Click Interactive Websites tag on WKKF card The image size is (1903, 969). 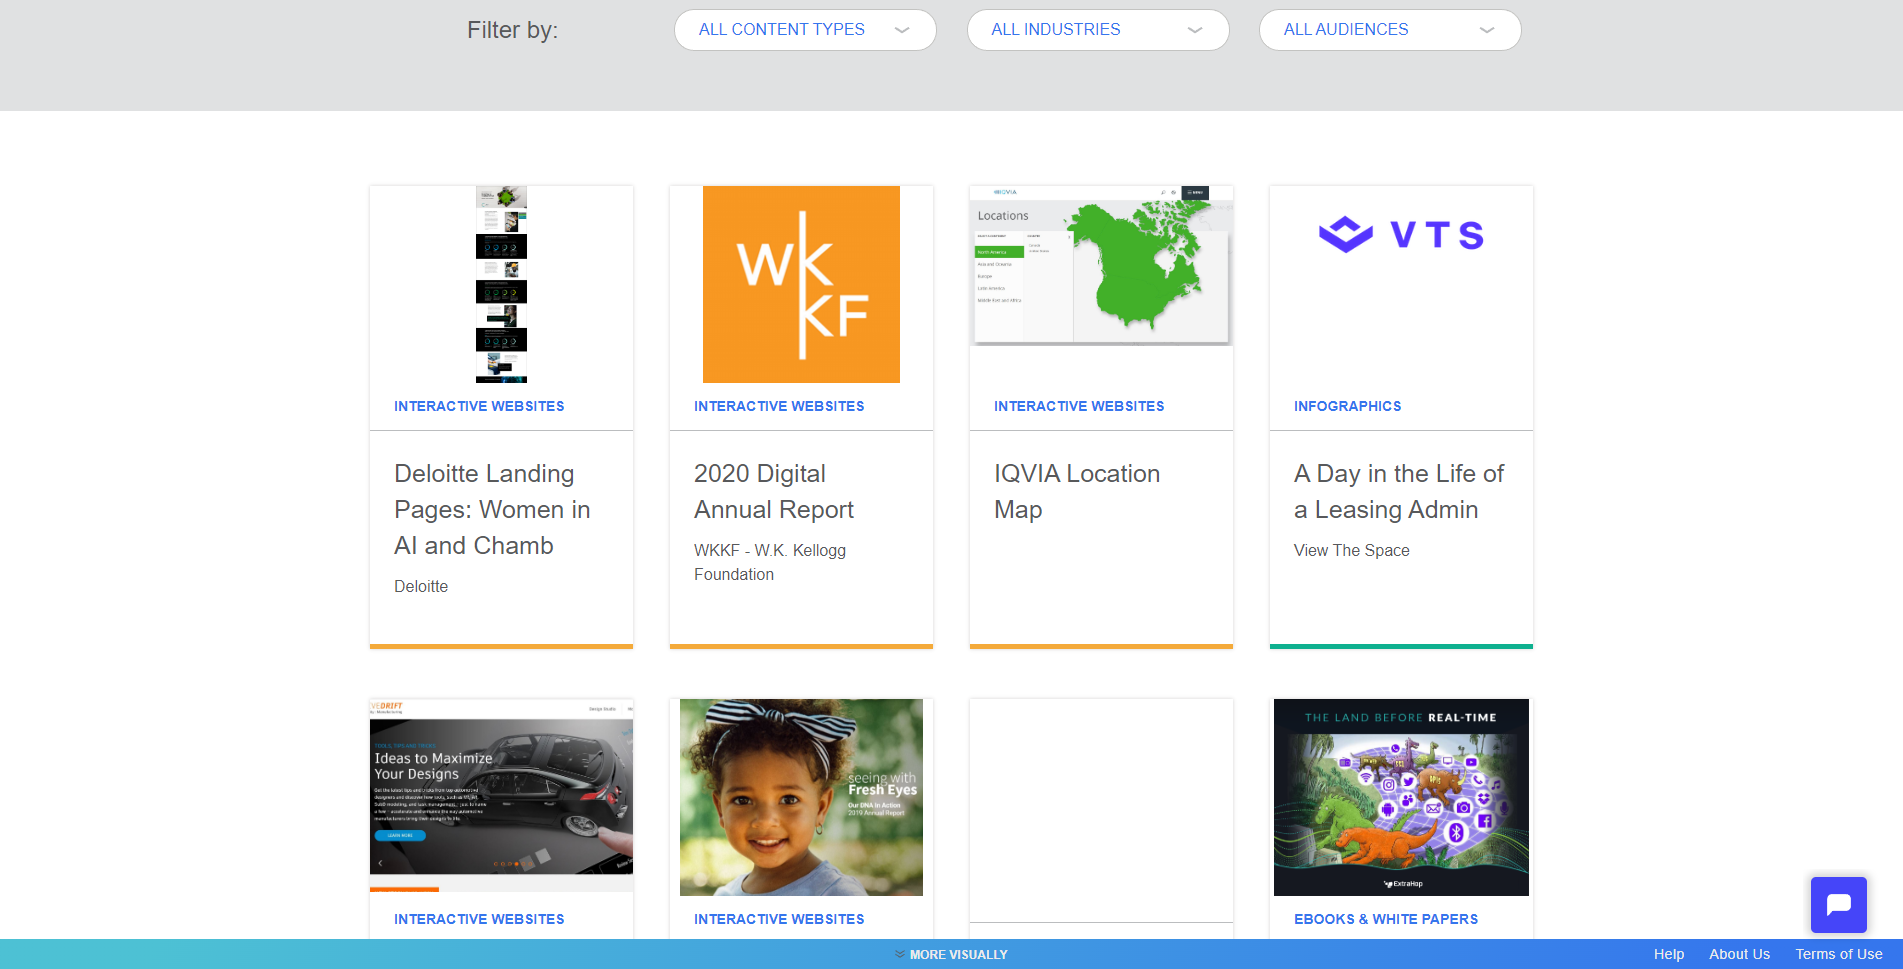click(779, 406)
